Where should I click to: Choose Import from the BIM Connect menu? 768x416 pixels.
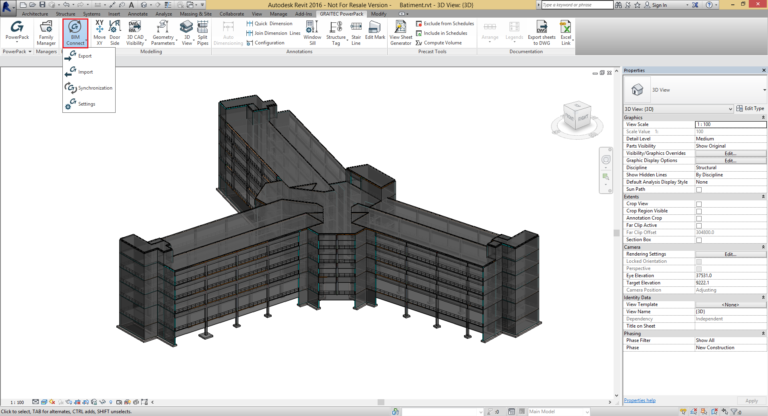[x=89, y=72]
